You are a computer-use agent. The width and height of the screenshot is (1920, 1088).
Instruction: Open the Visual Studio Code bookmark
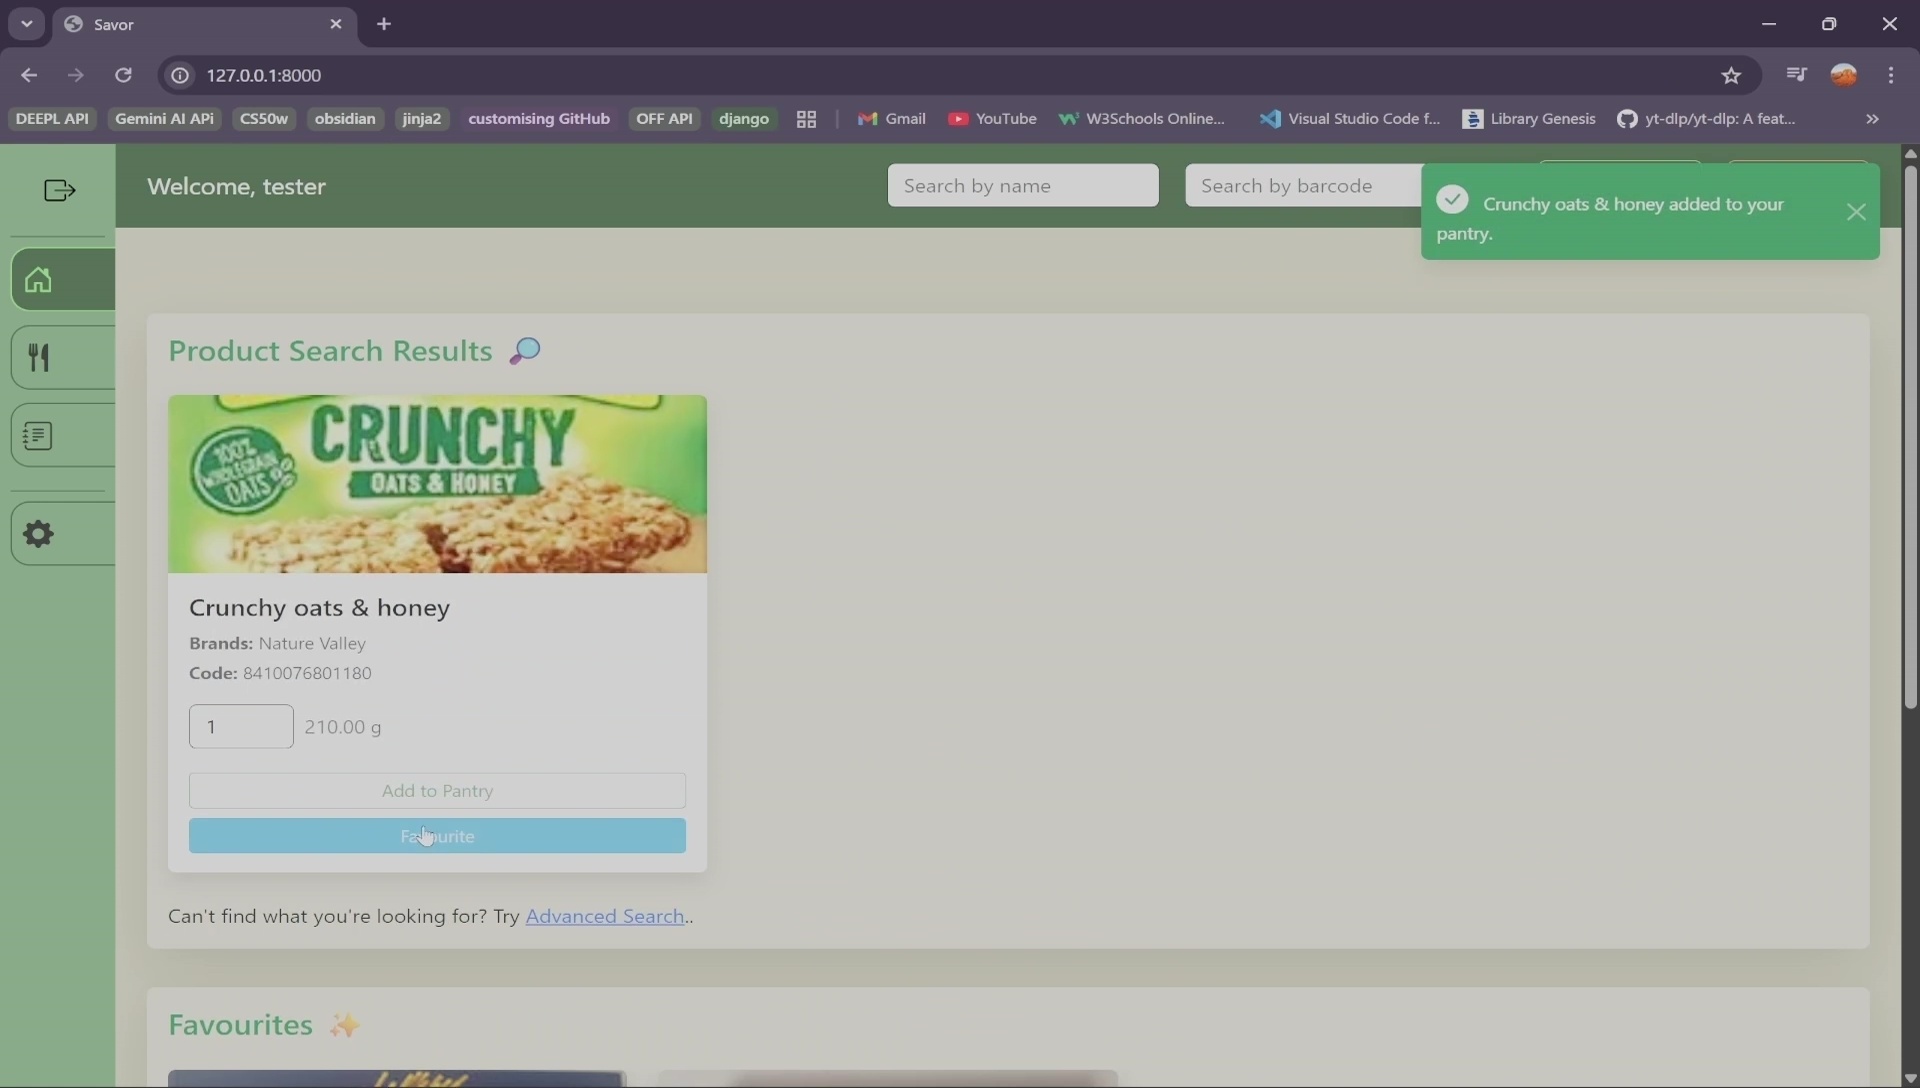point(1350,118)
